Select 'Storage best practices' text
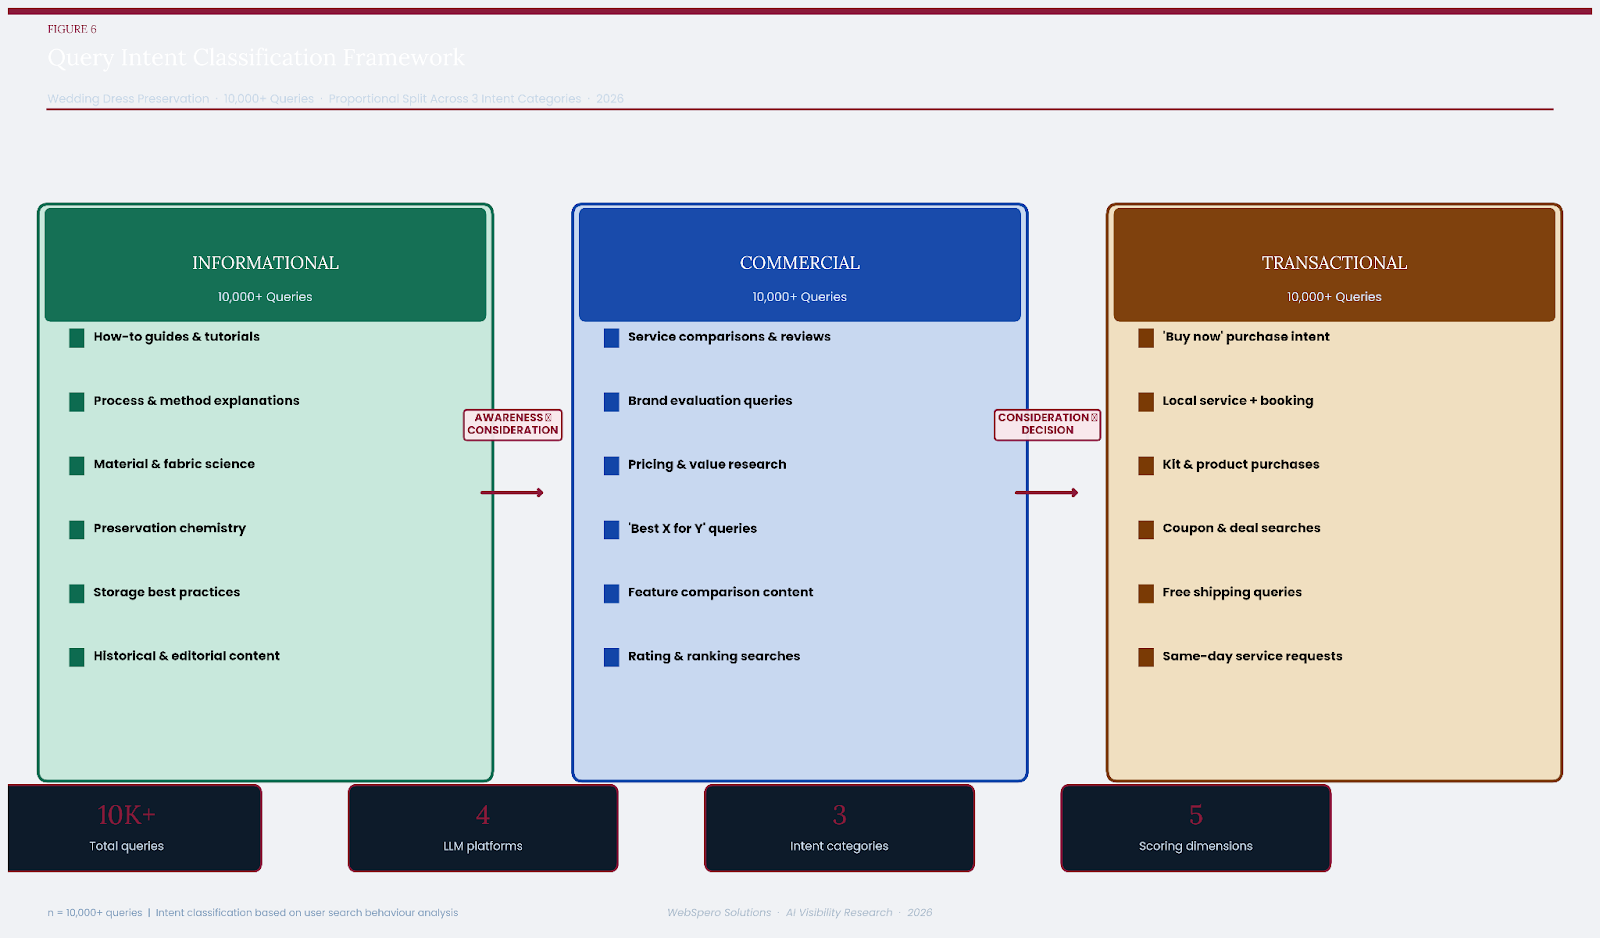Screen dimensions: 1600x938 click(x=167, y=592)
